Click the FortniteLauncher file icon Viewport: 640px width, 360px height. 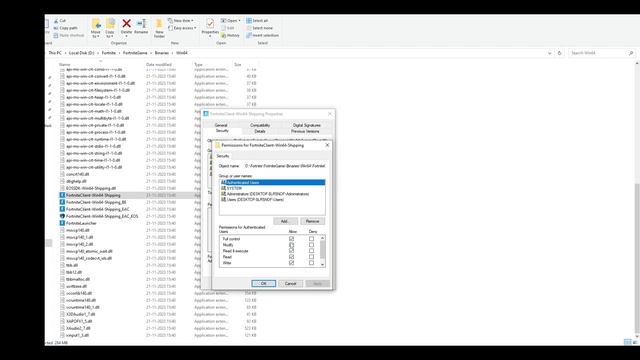[x=62, y=223]
